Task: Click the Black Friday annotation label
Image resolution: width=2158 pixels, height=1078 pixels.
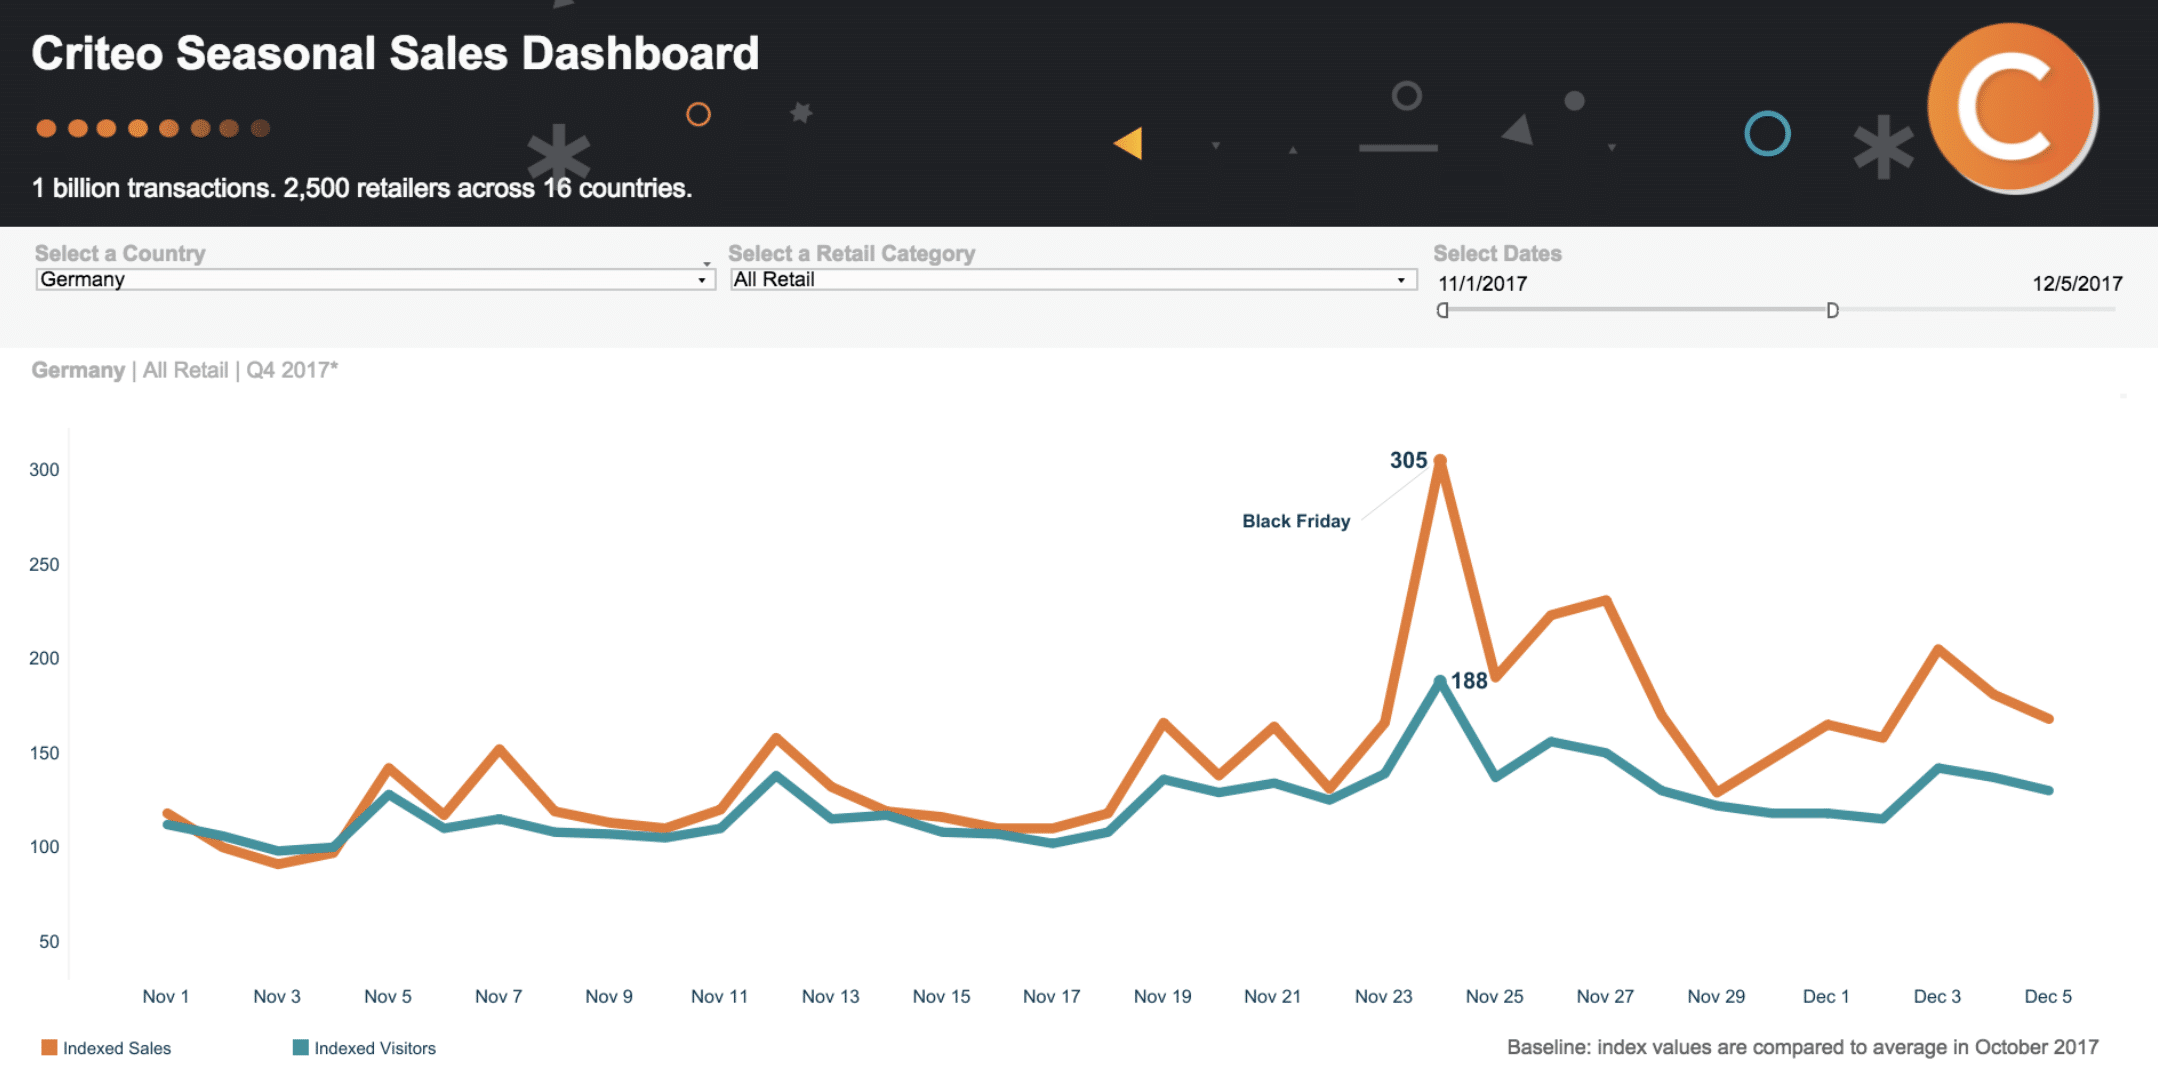Action: (1296, 521)
